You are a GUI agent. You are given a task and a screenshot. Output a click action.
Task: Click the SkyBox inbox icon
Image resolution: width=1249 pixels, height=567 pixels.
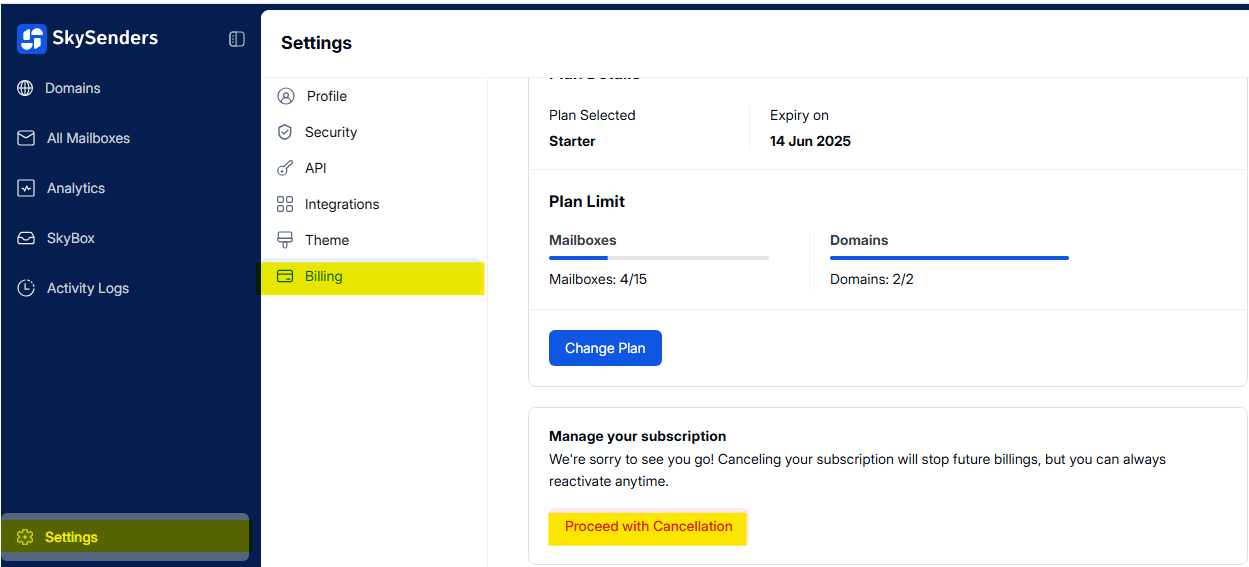pos(26,238)
